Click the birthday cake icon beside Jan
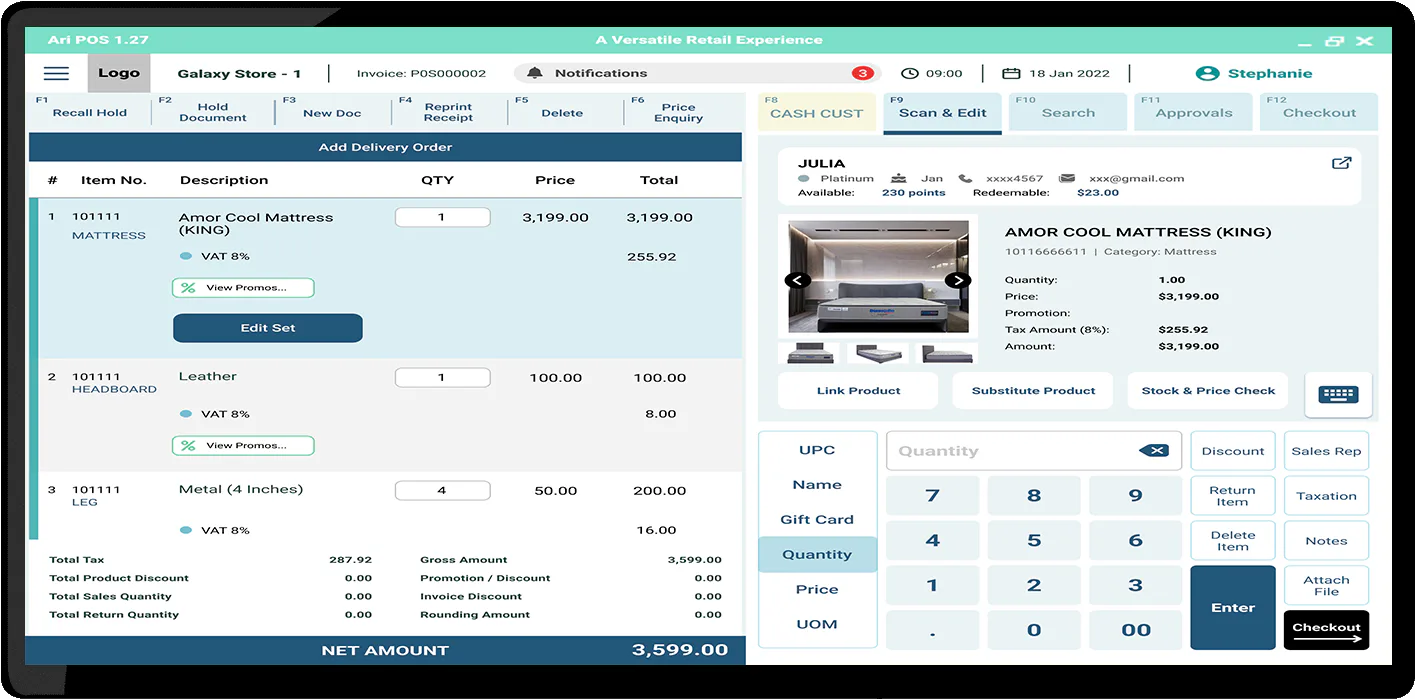 [x=899, y=178]
